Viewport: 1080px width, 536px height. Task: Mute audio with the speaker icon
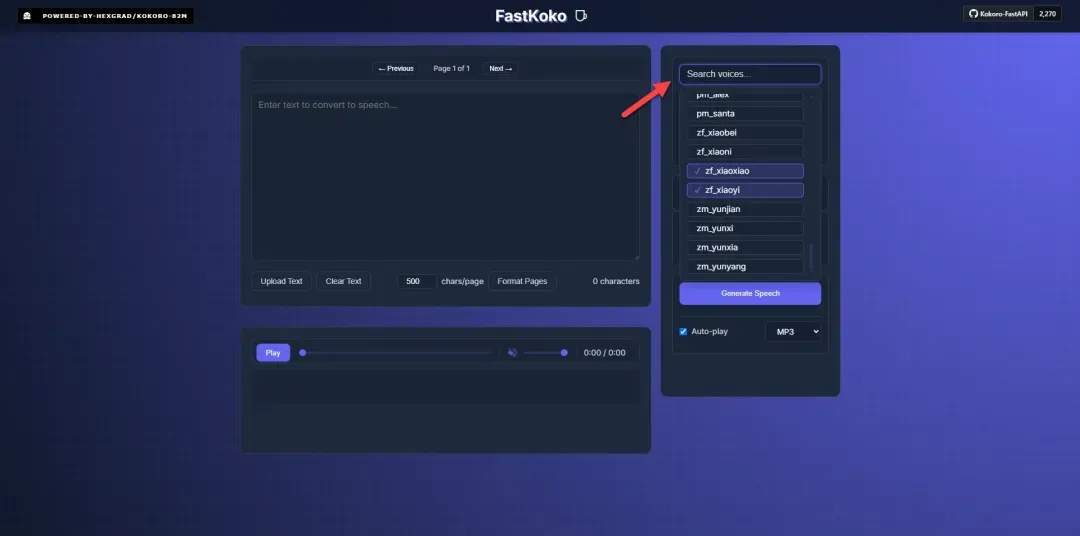click(x=512, y=353)
